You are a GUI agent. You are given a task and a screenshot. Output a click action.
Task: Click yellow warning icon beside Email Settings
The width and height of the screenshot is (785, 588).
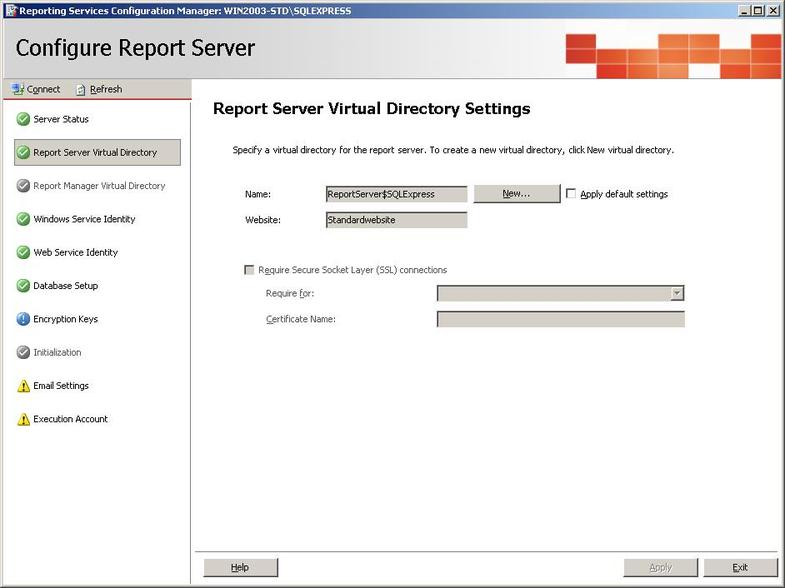coord(23,386)
